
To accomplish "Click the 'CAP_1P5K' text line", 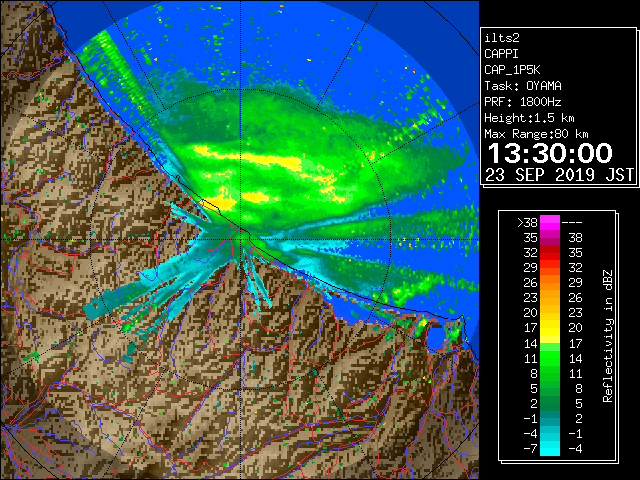I will click(512, 70).
